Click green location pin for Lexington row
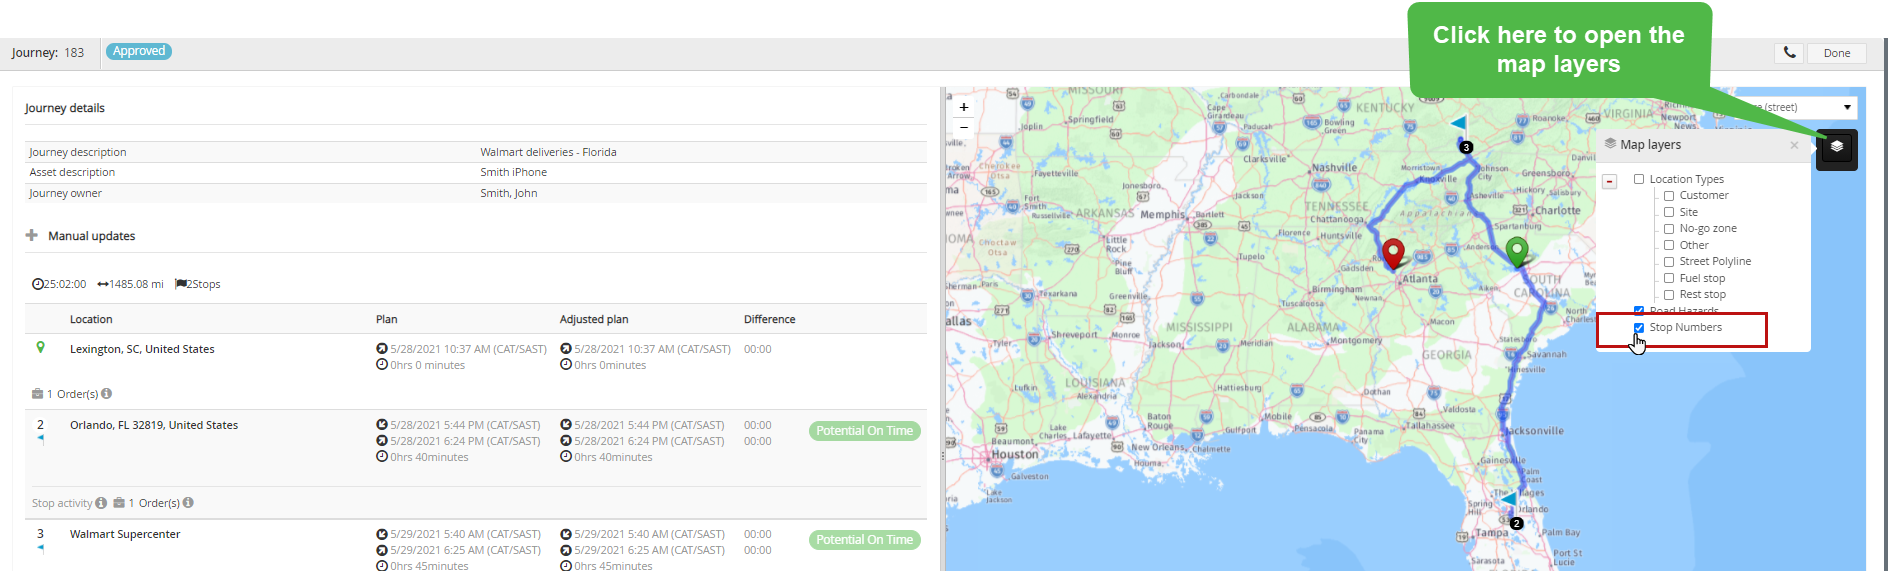The height and width of the screenshot is (571, 1888). (x=40, y=348)
